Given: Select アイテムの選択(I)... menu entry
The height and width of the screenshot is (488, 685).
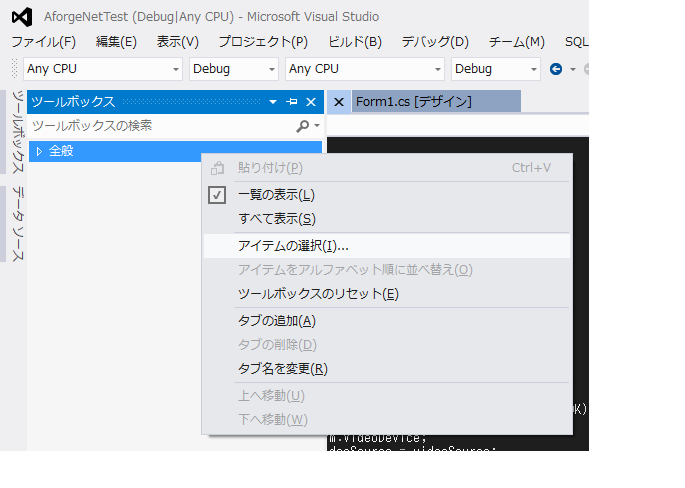Looking at the screenshot, I should tap(387, 246).
